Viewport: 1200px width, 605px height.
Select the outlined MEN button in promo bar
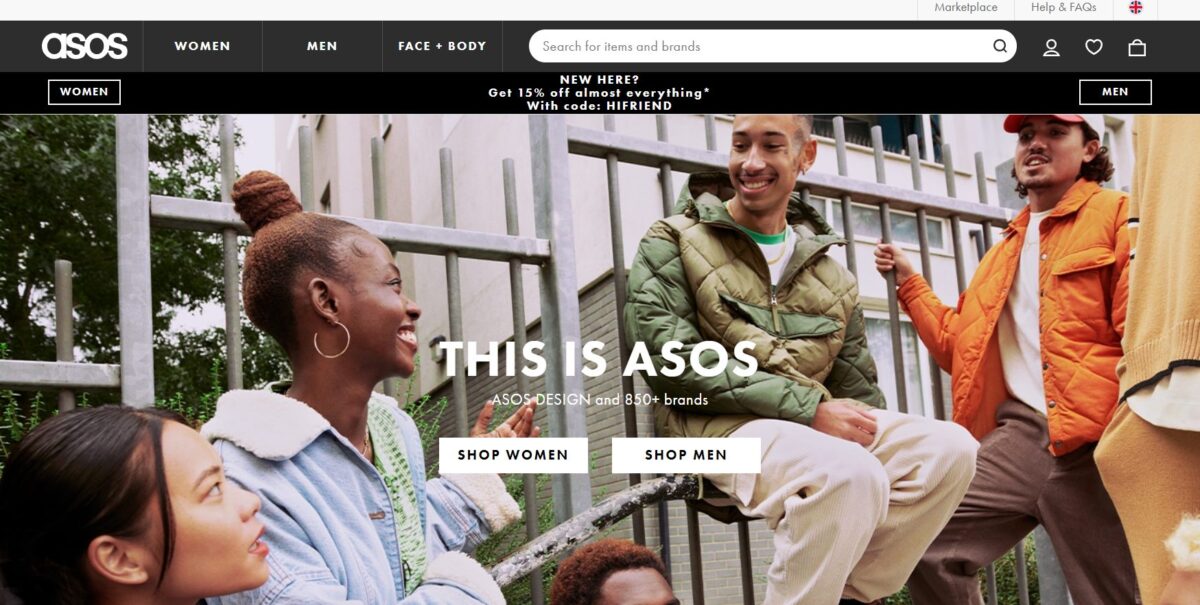tap(1115, 92)
